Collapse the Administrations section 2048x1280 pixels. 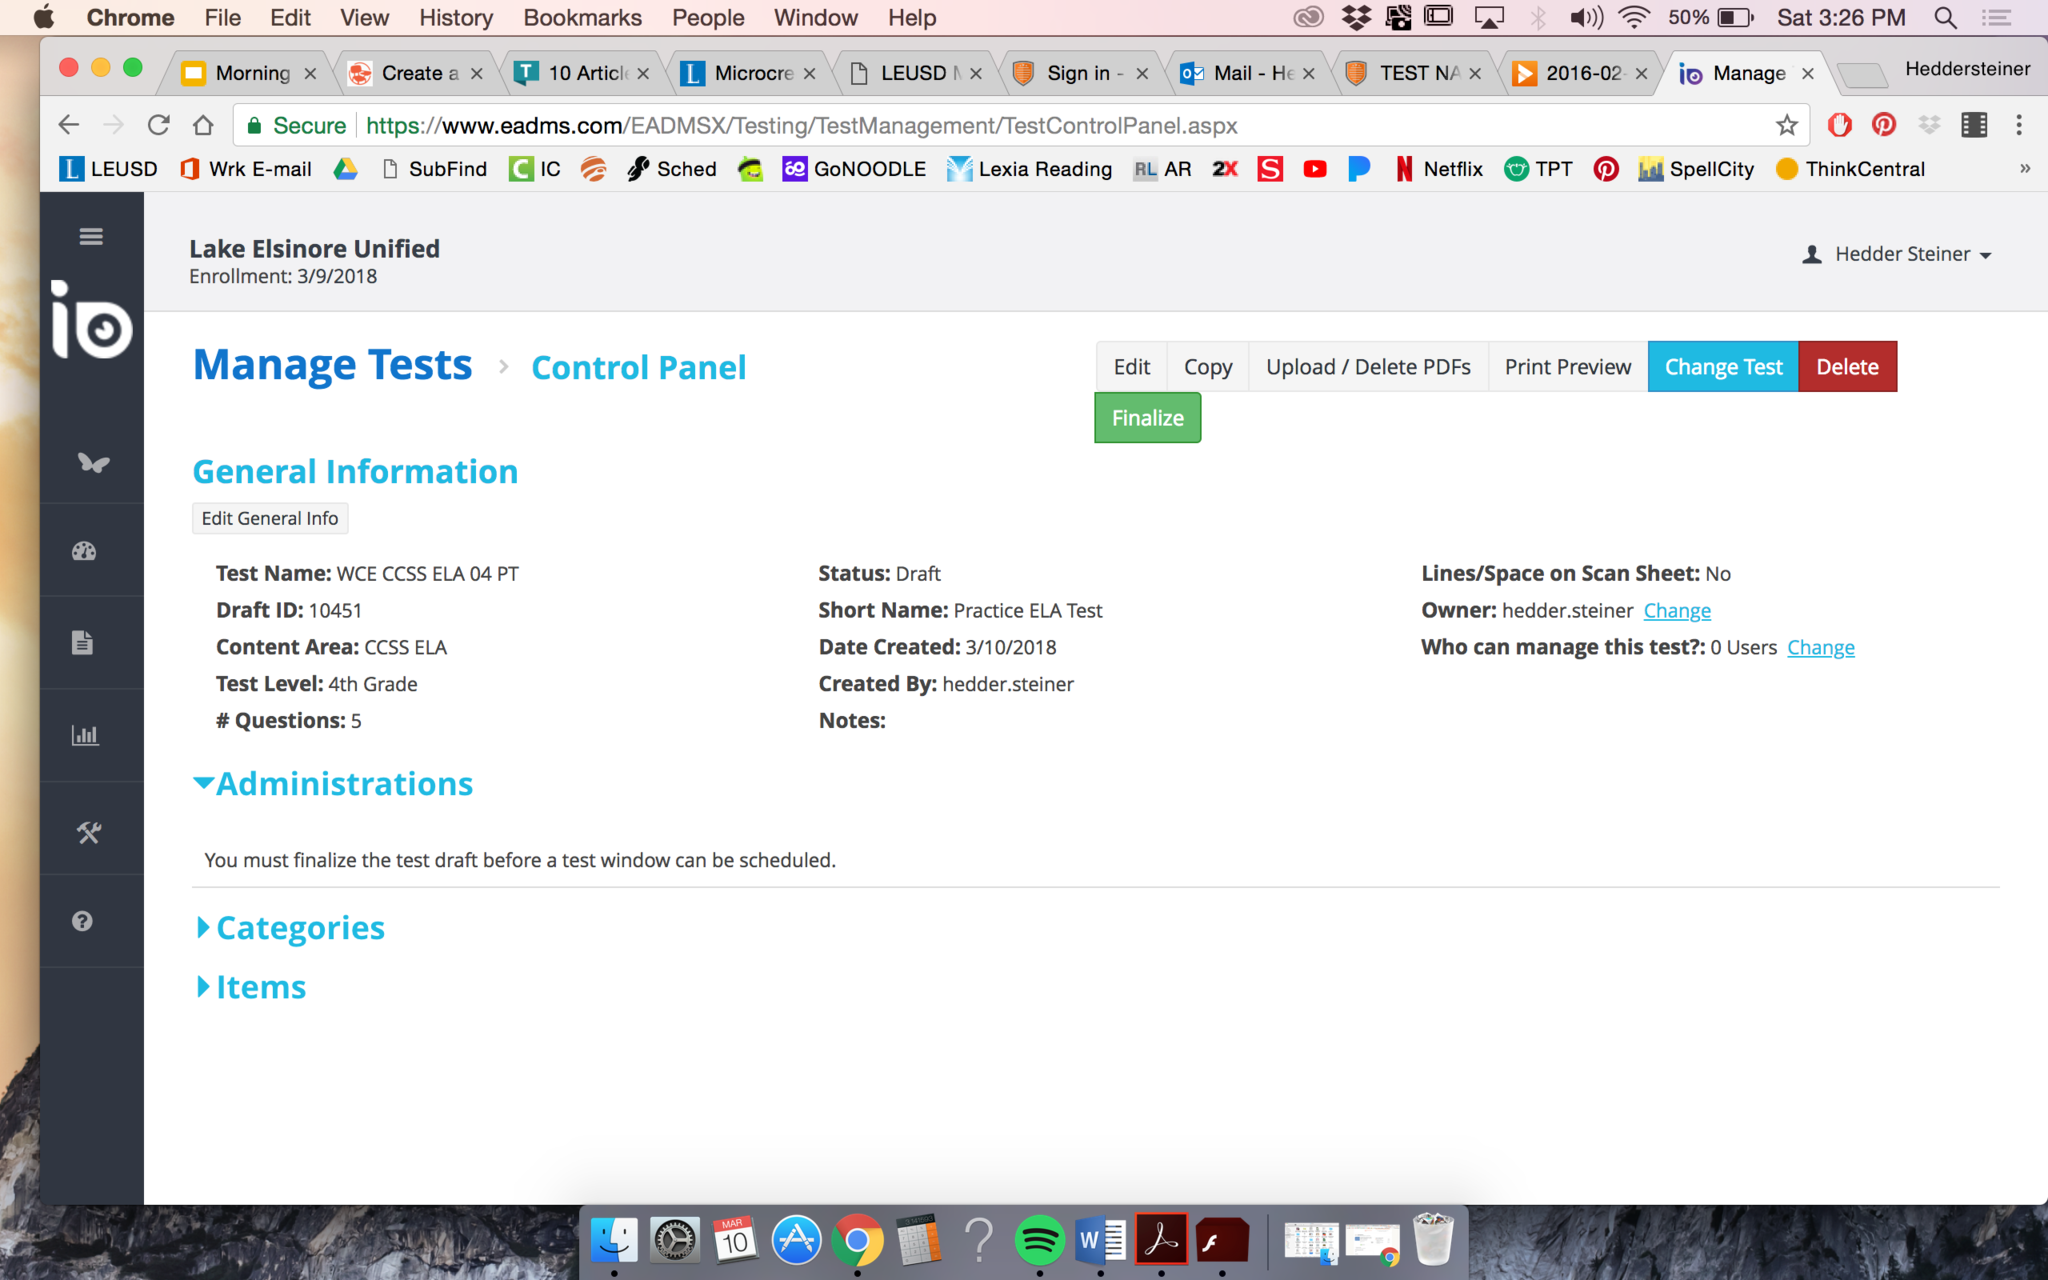pos(333,784)
